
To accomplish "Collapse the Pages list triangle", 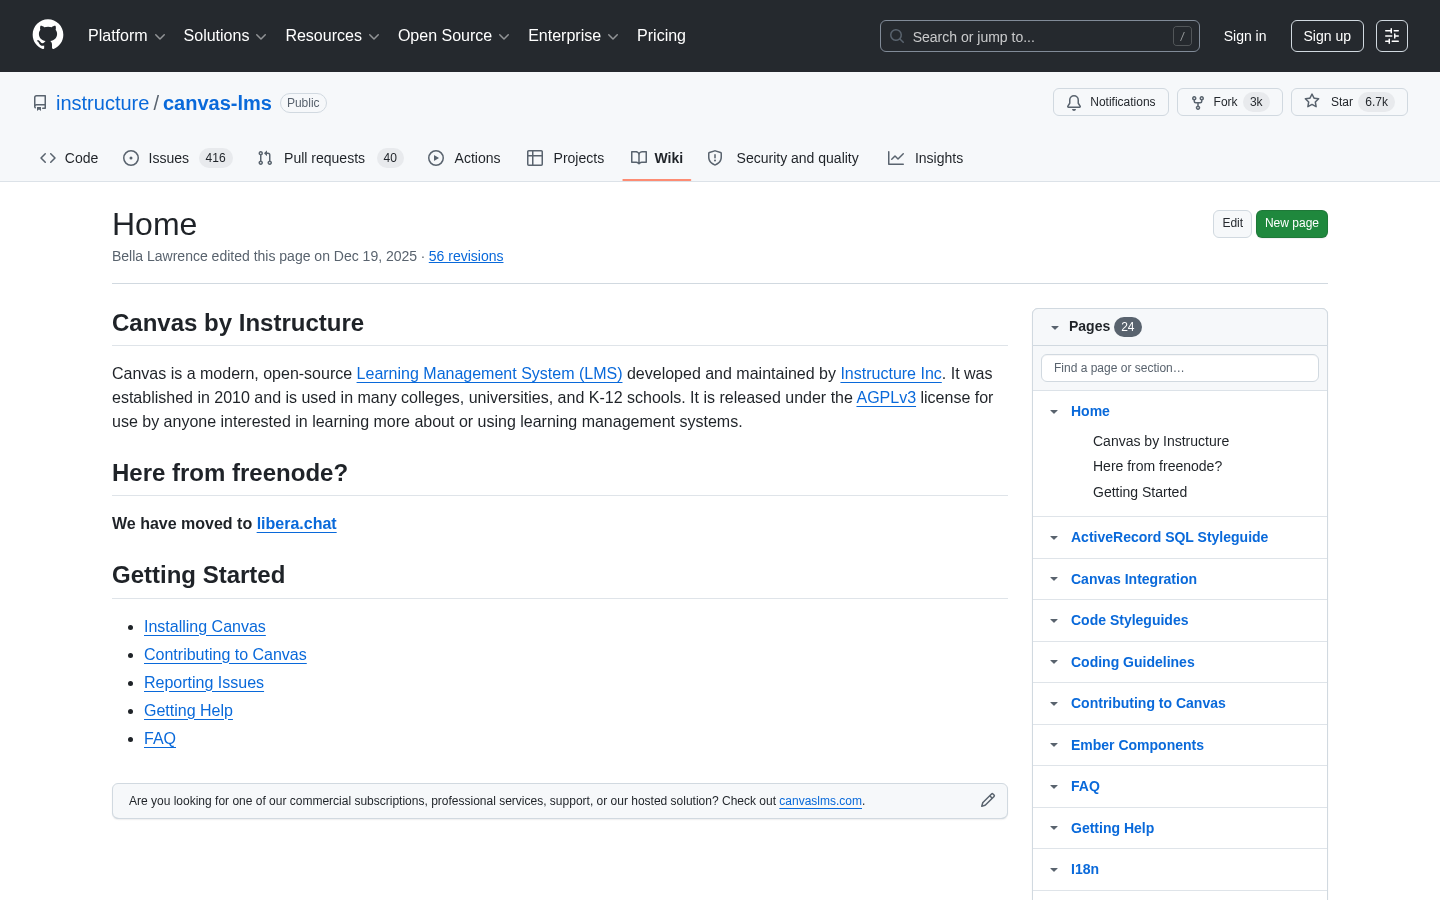I will [x=1054, y=327].
